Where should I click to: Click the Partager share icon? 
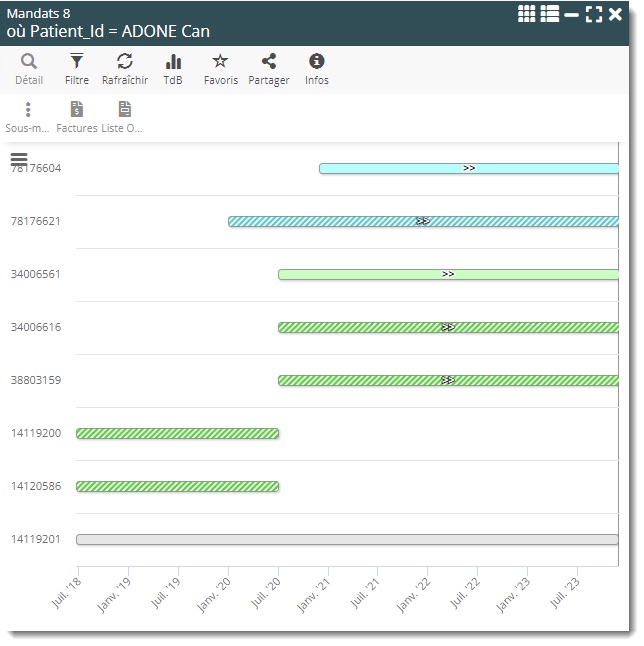coord(268,62)
